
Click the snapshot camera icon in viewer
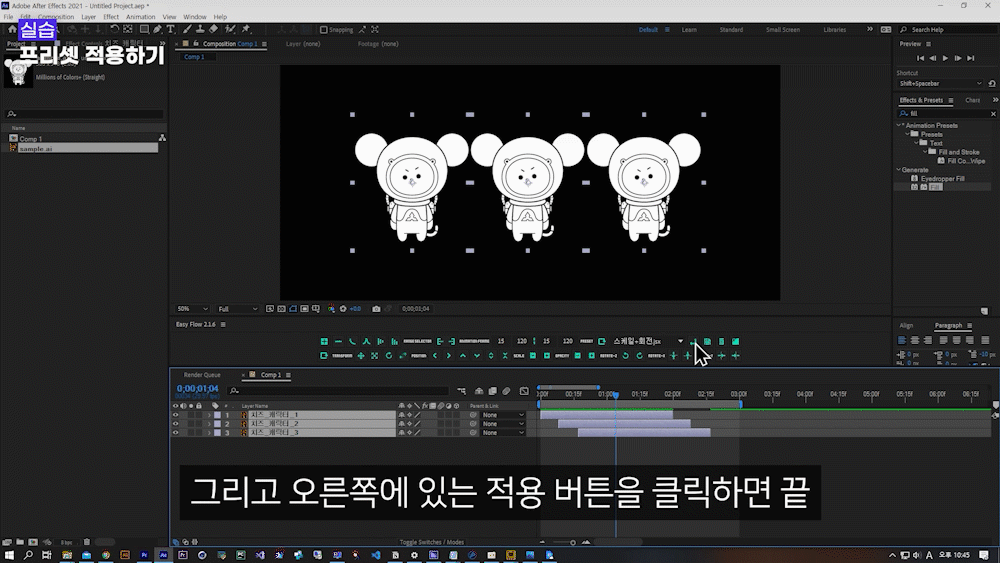pyautogui.click(x=376, y=309)
